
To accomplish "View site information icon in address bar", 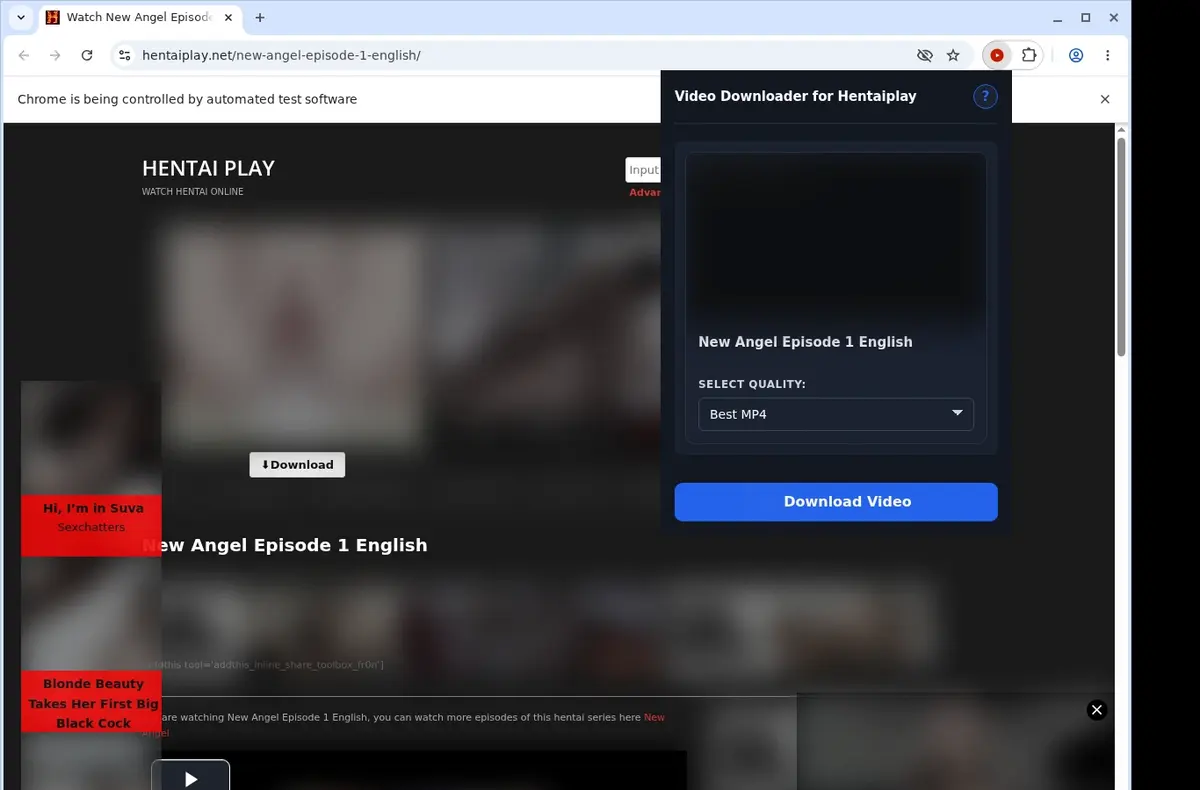I will pyautogui.click(x=123, y=55).
